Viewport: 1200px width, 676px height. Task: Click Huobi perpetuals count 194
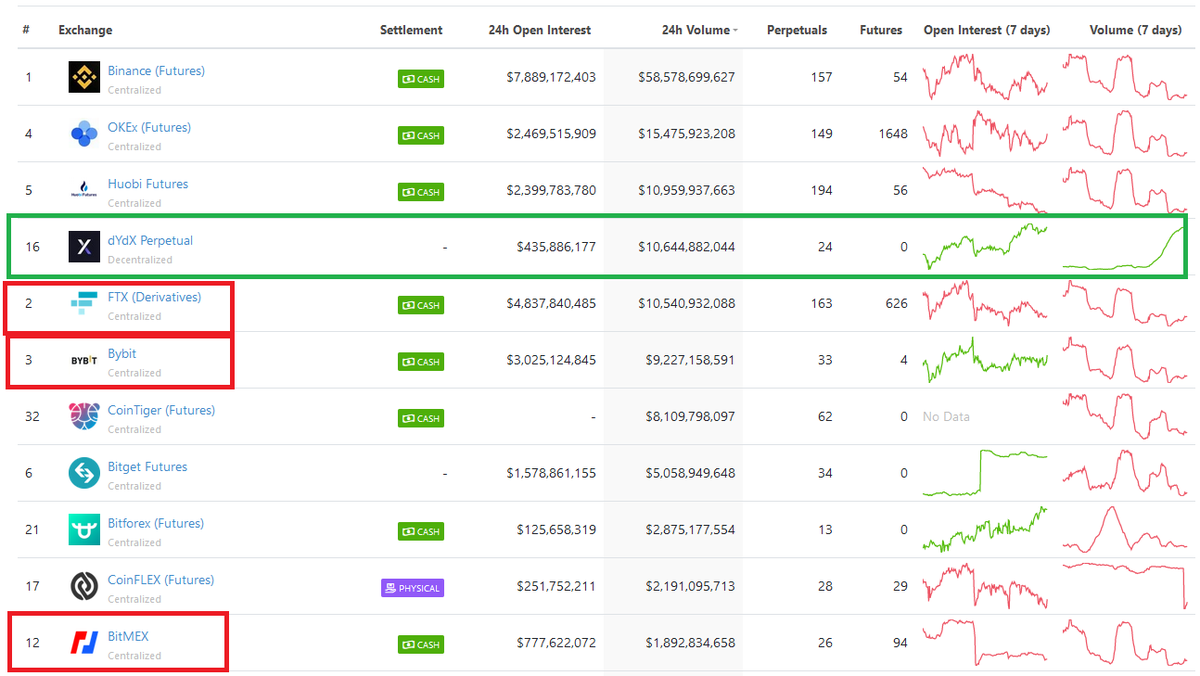[821, 190]
